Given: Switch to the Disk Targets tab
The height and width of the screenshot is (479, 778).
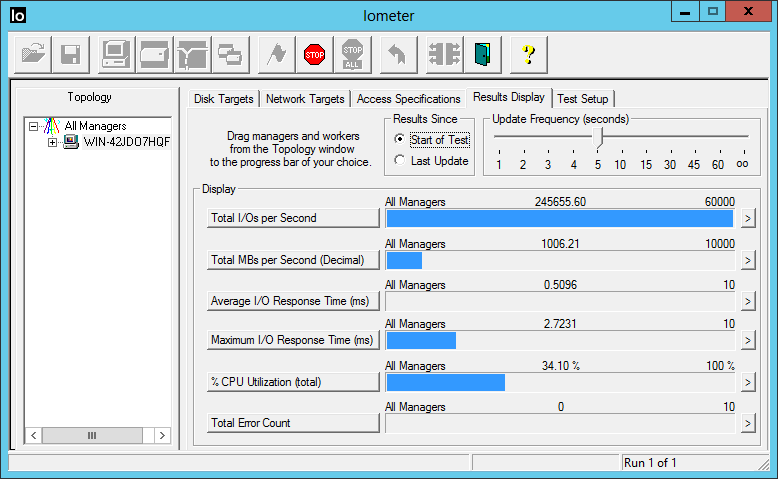Looking at the screenshot, I should click(224, 99).
